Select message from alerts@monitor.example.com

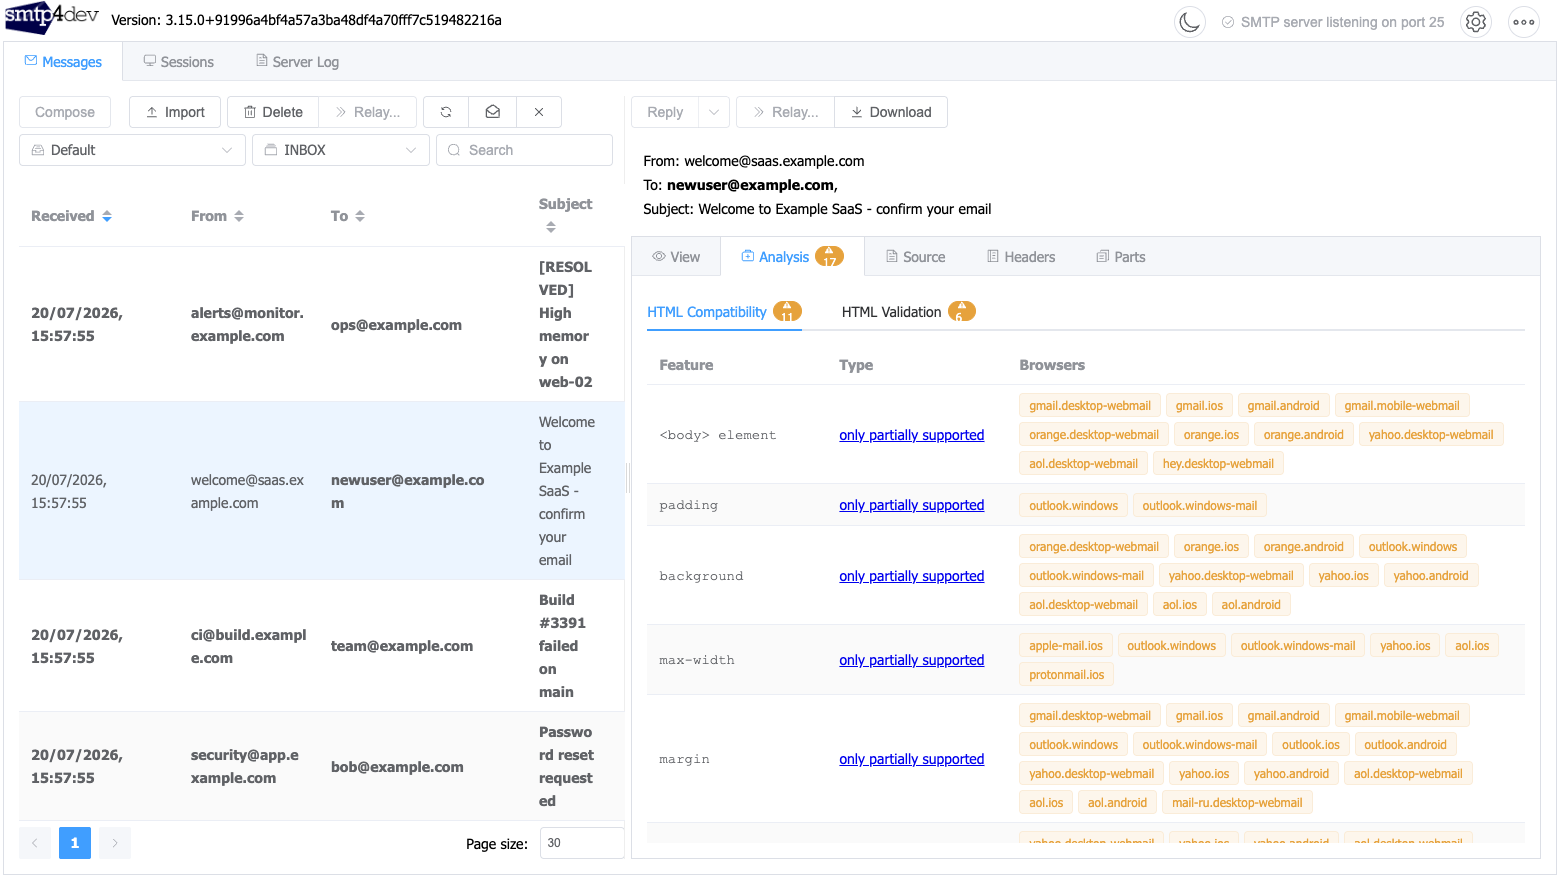coord(321,324)
